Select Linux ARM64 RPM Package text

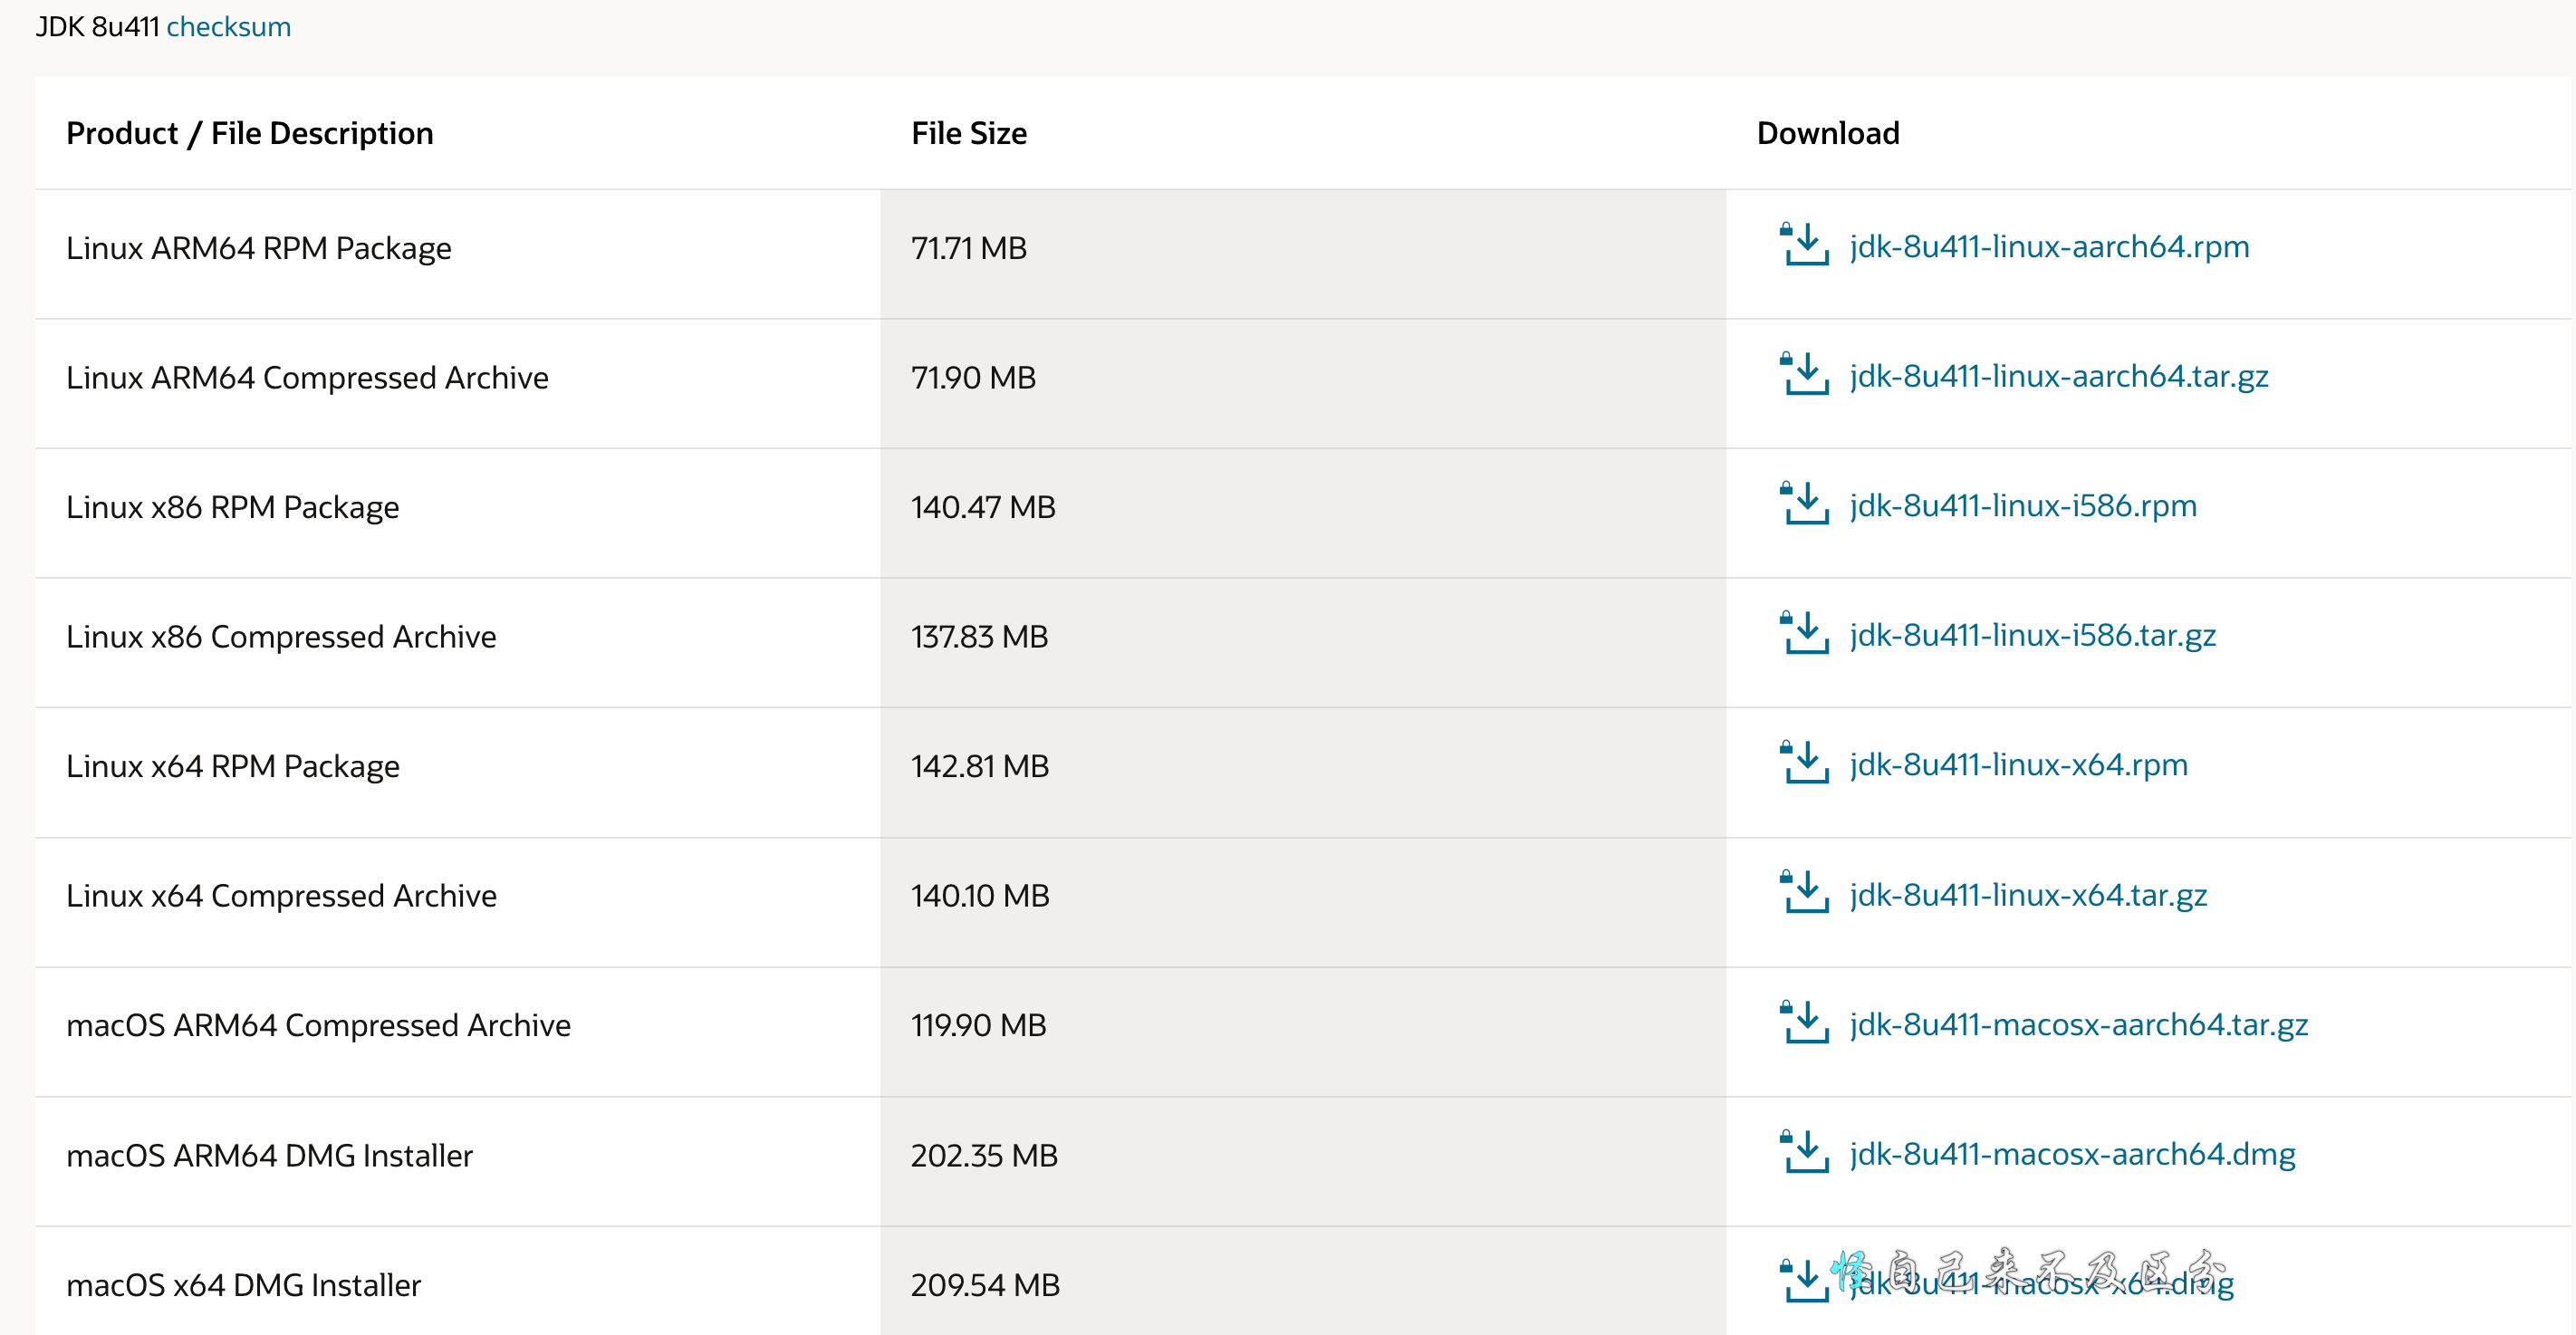[259, 247]
